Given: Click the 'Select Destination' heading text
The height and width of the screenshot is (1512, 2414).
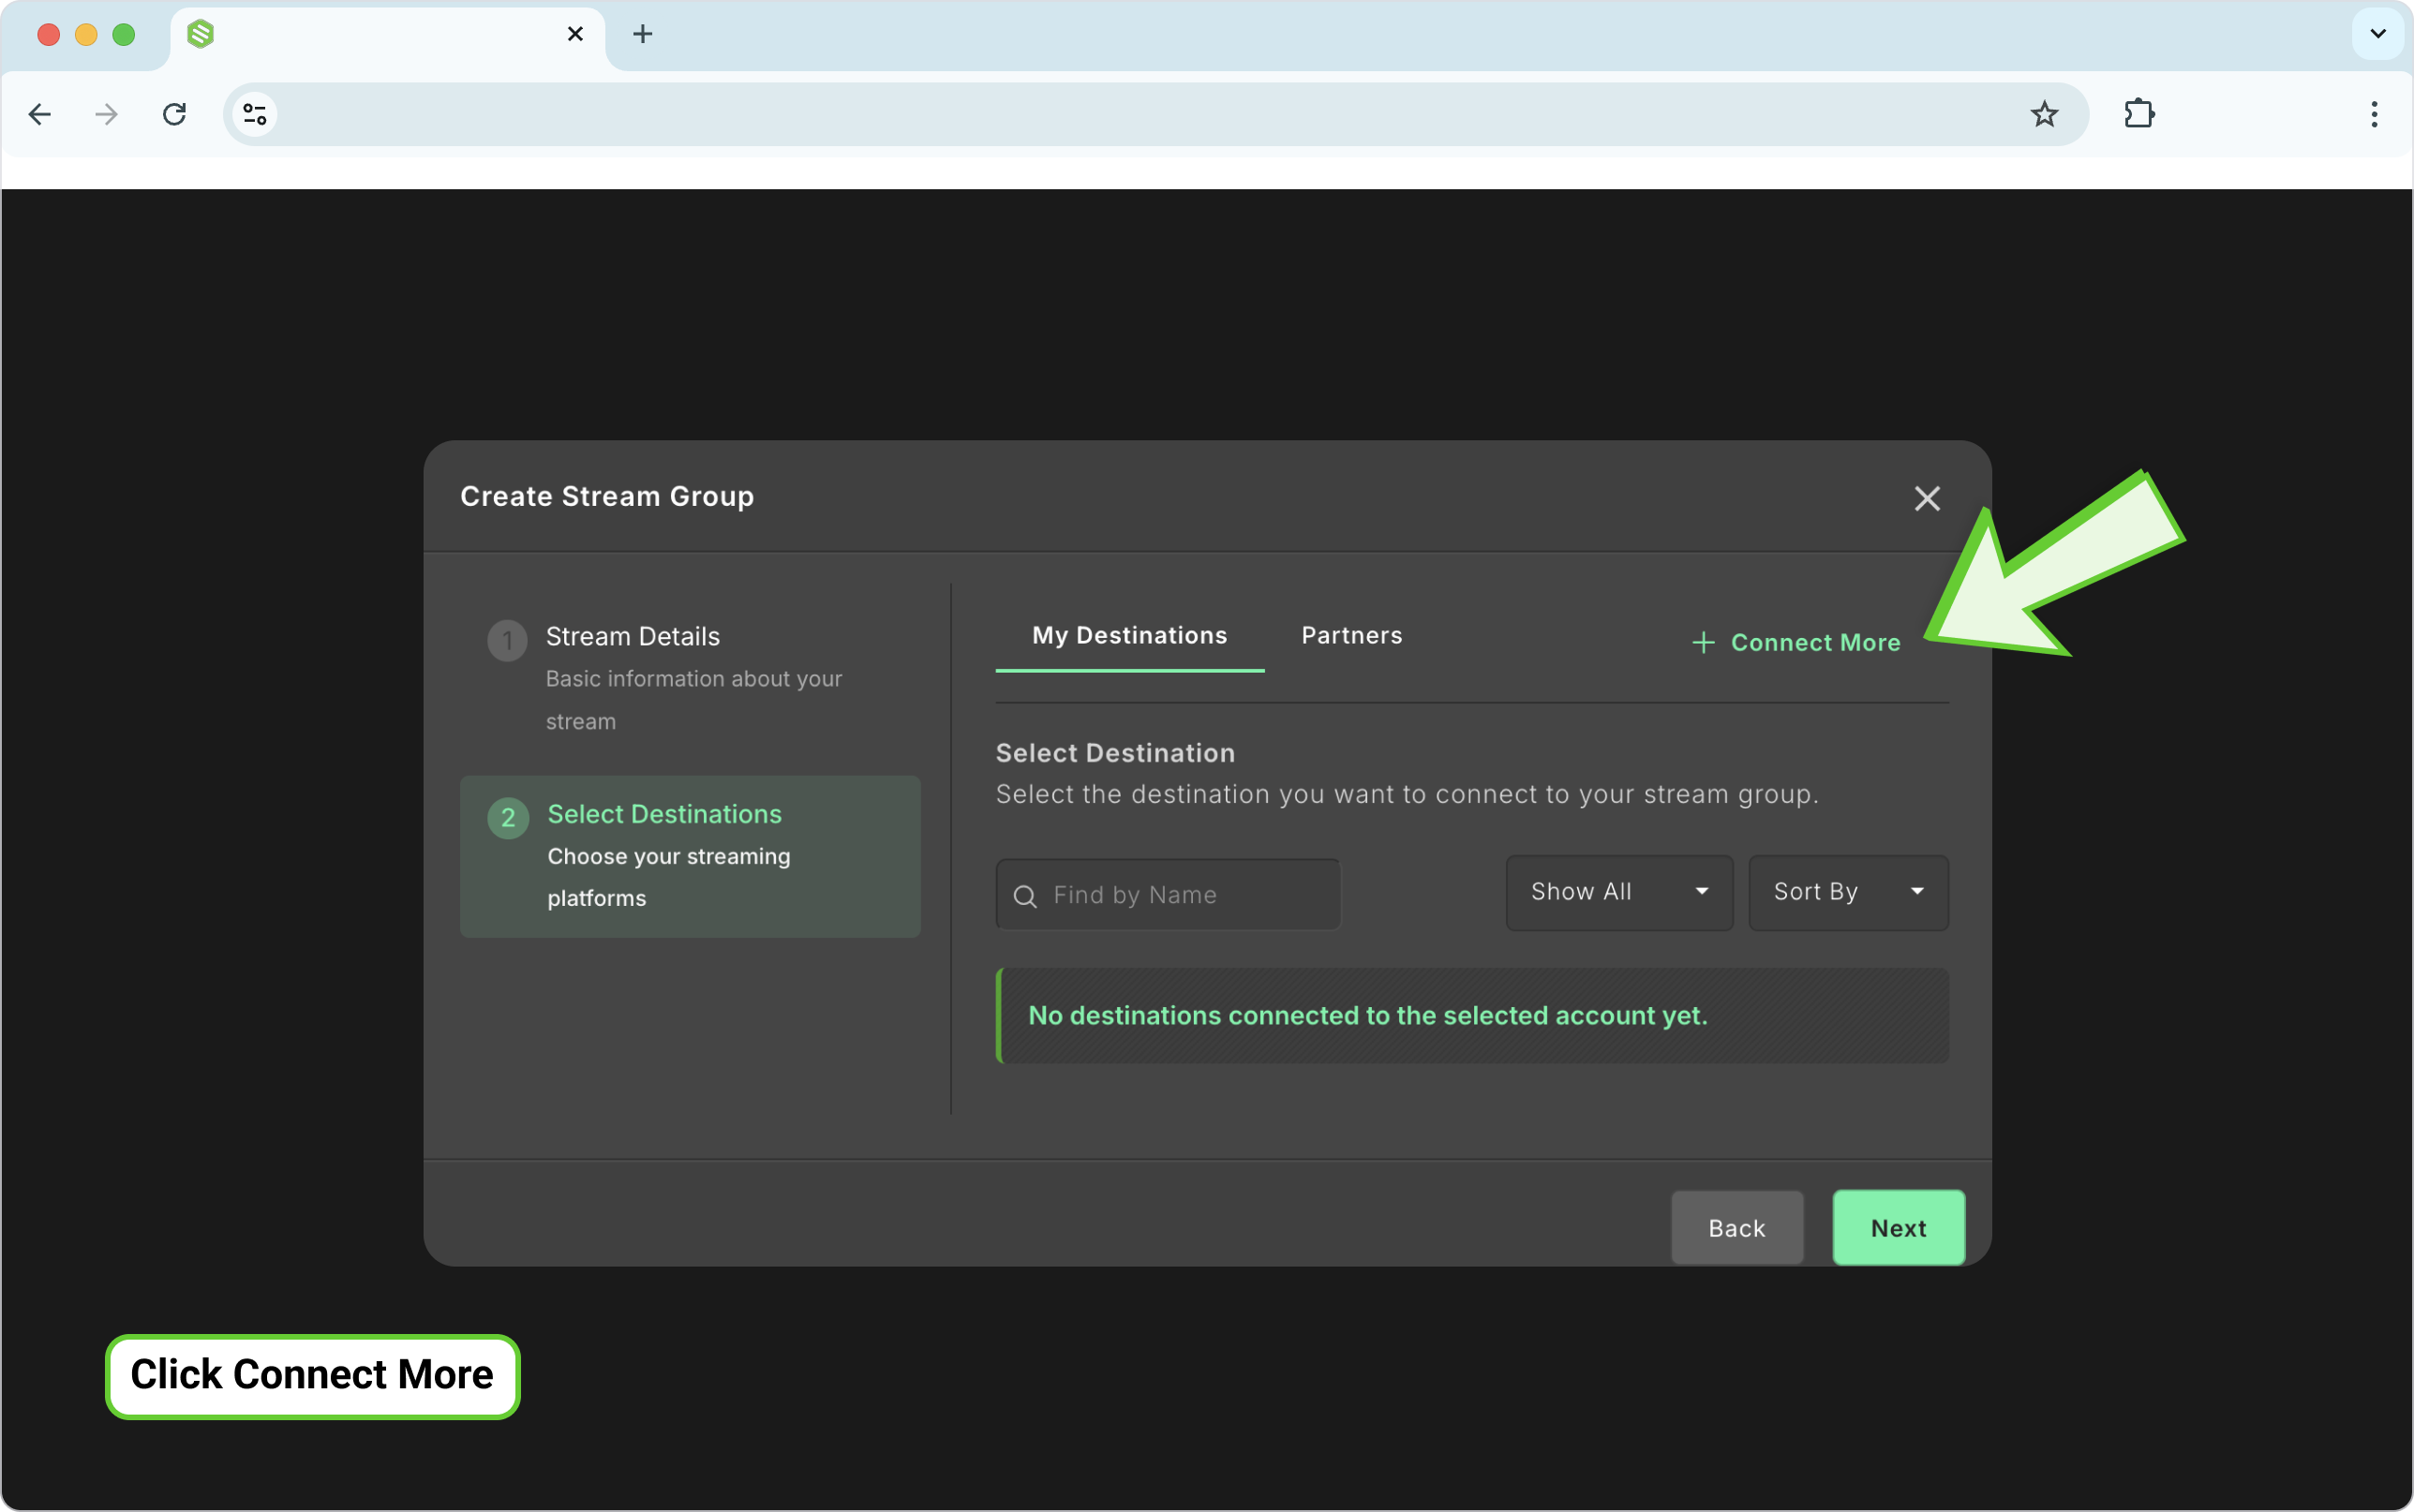Looking at the screenshot, I should click(1115, 753).
